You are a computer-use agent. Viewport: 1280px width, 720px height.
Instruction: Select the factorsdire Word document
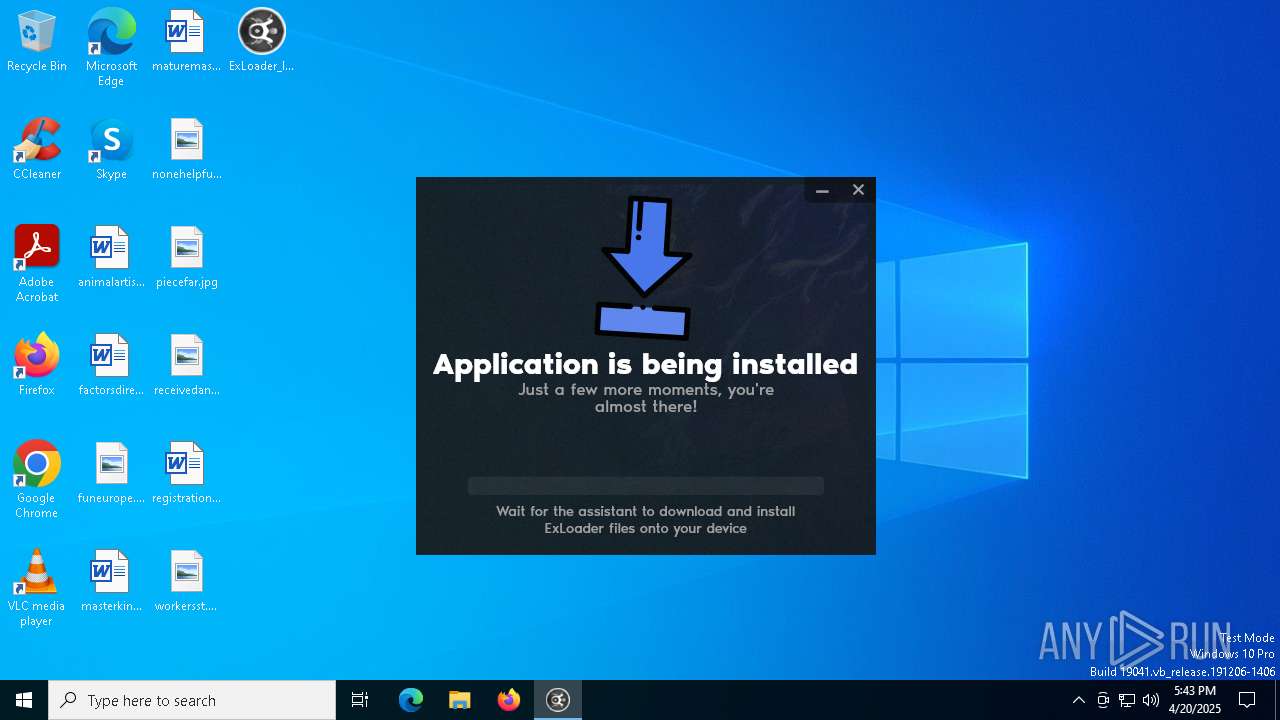pos(111,365)
